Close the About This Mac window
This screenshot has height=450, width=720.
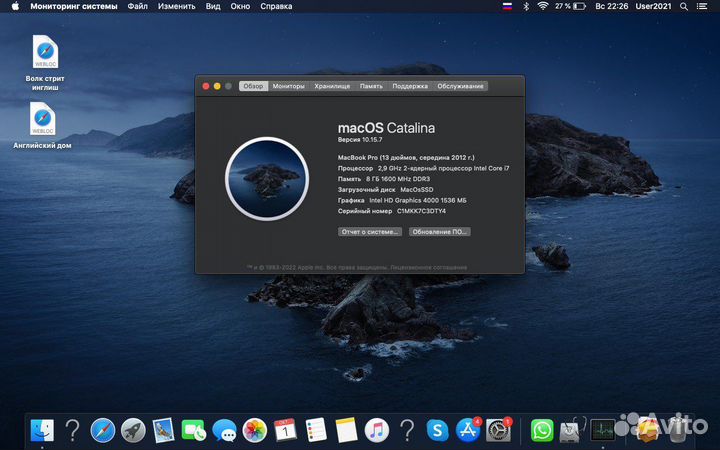click(206, 86)
